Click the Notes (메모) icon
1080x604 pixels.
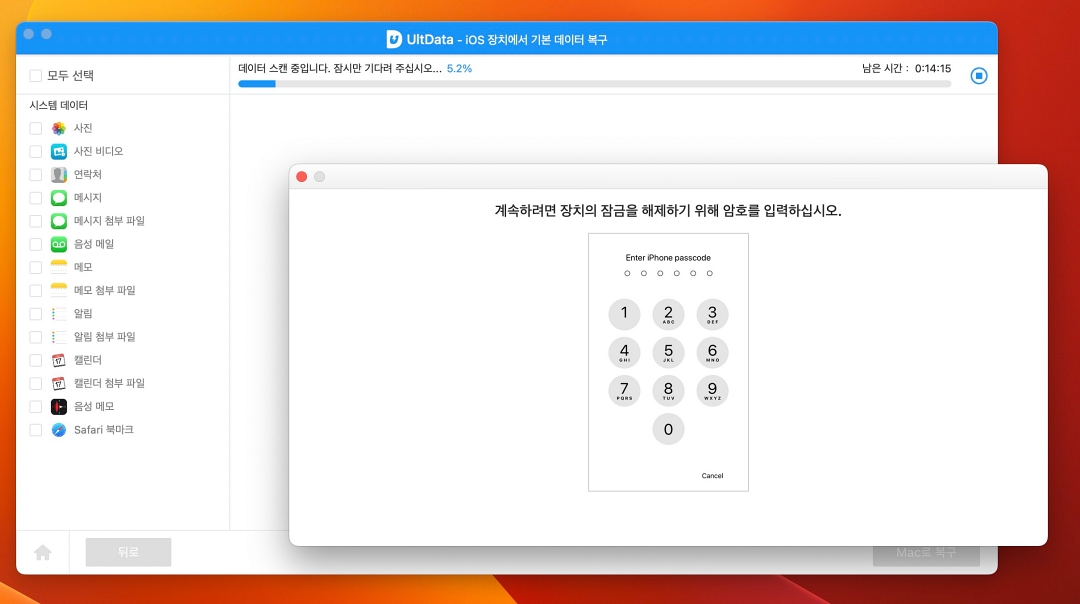59,267
